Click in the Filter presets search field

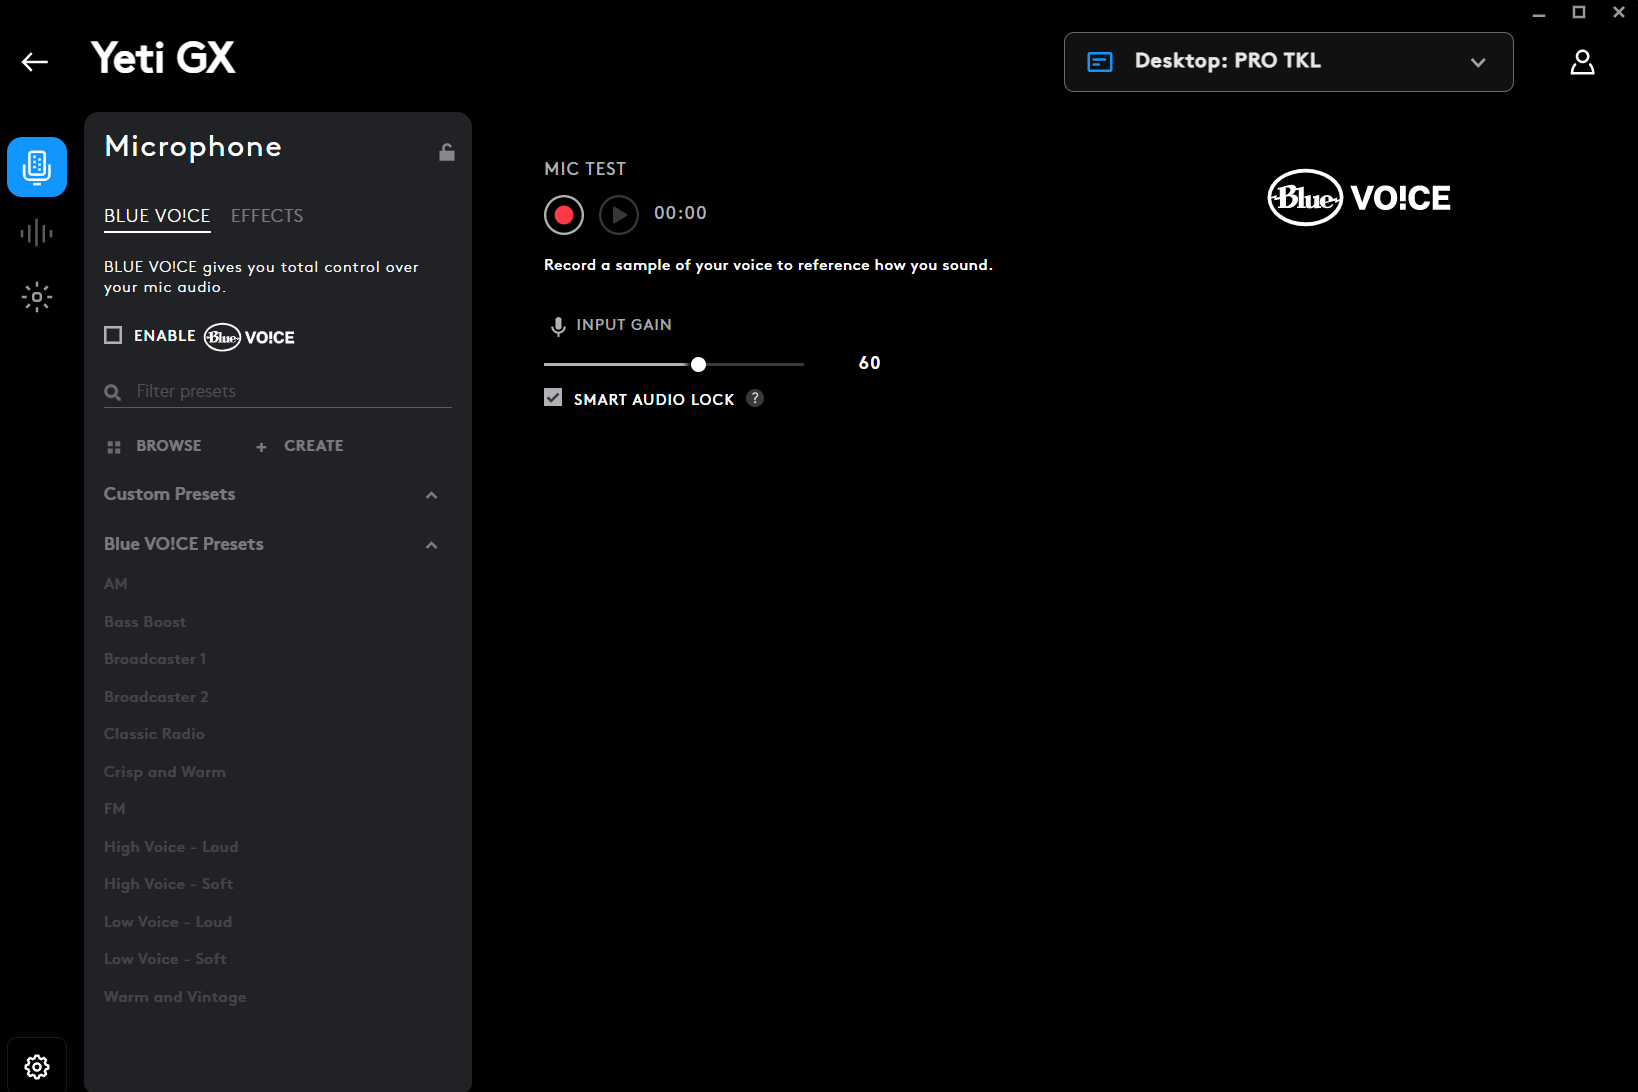(x=278, y=391)
